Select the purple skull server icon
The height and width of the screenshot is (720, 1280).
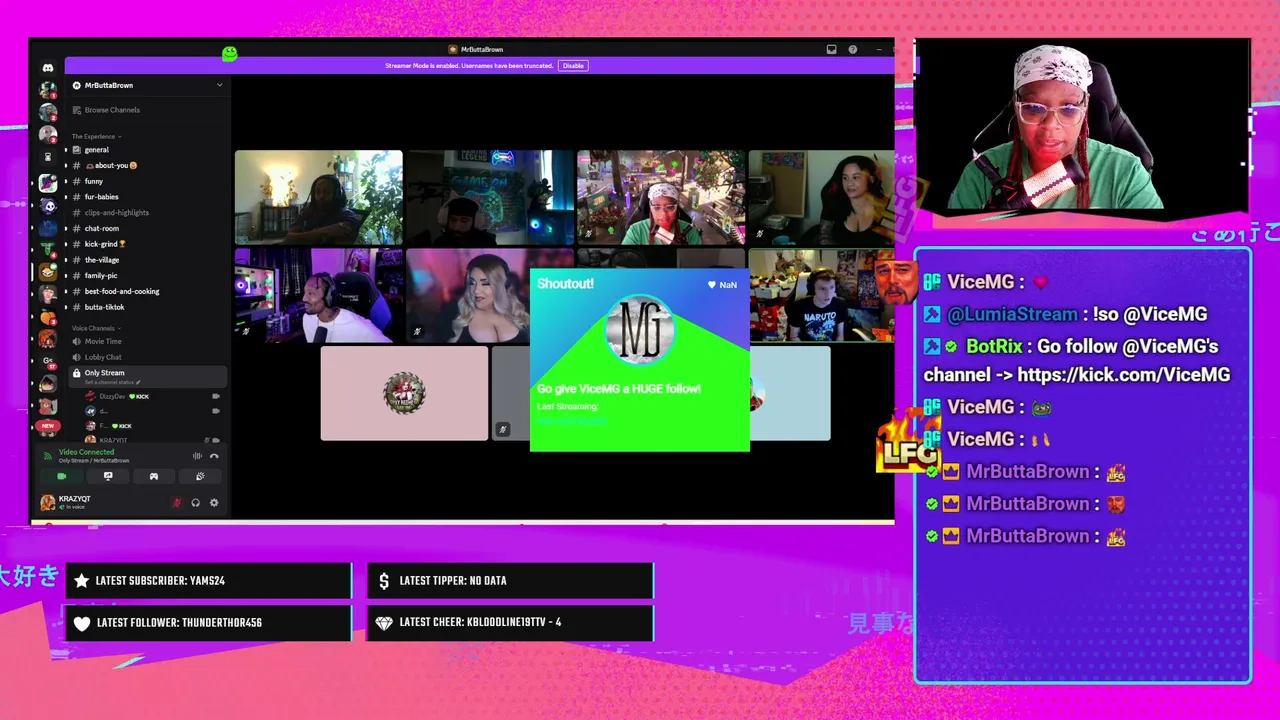click(48, 206)
